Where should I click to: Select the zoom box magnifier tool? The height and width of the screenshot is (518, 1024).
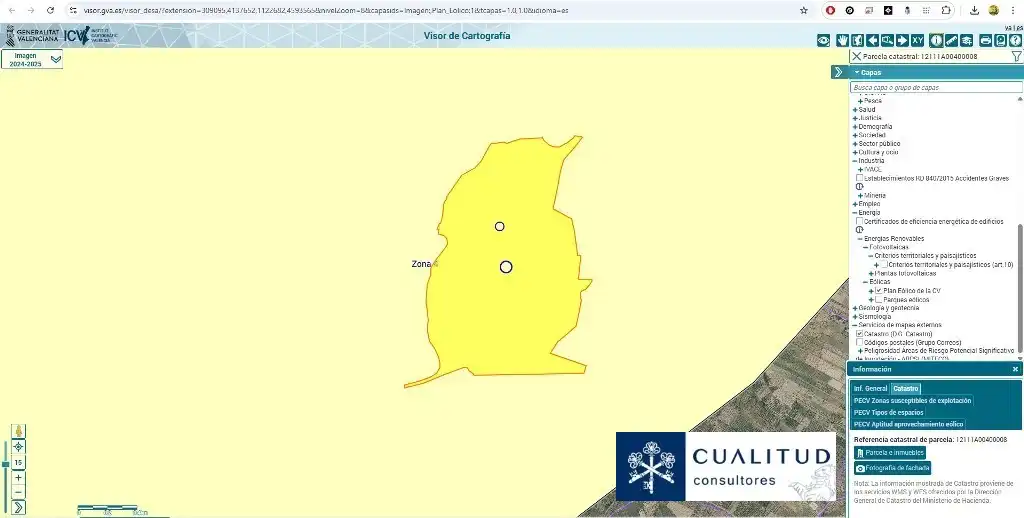(887, 40)
